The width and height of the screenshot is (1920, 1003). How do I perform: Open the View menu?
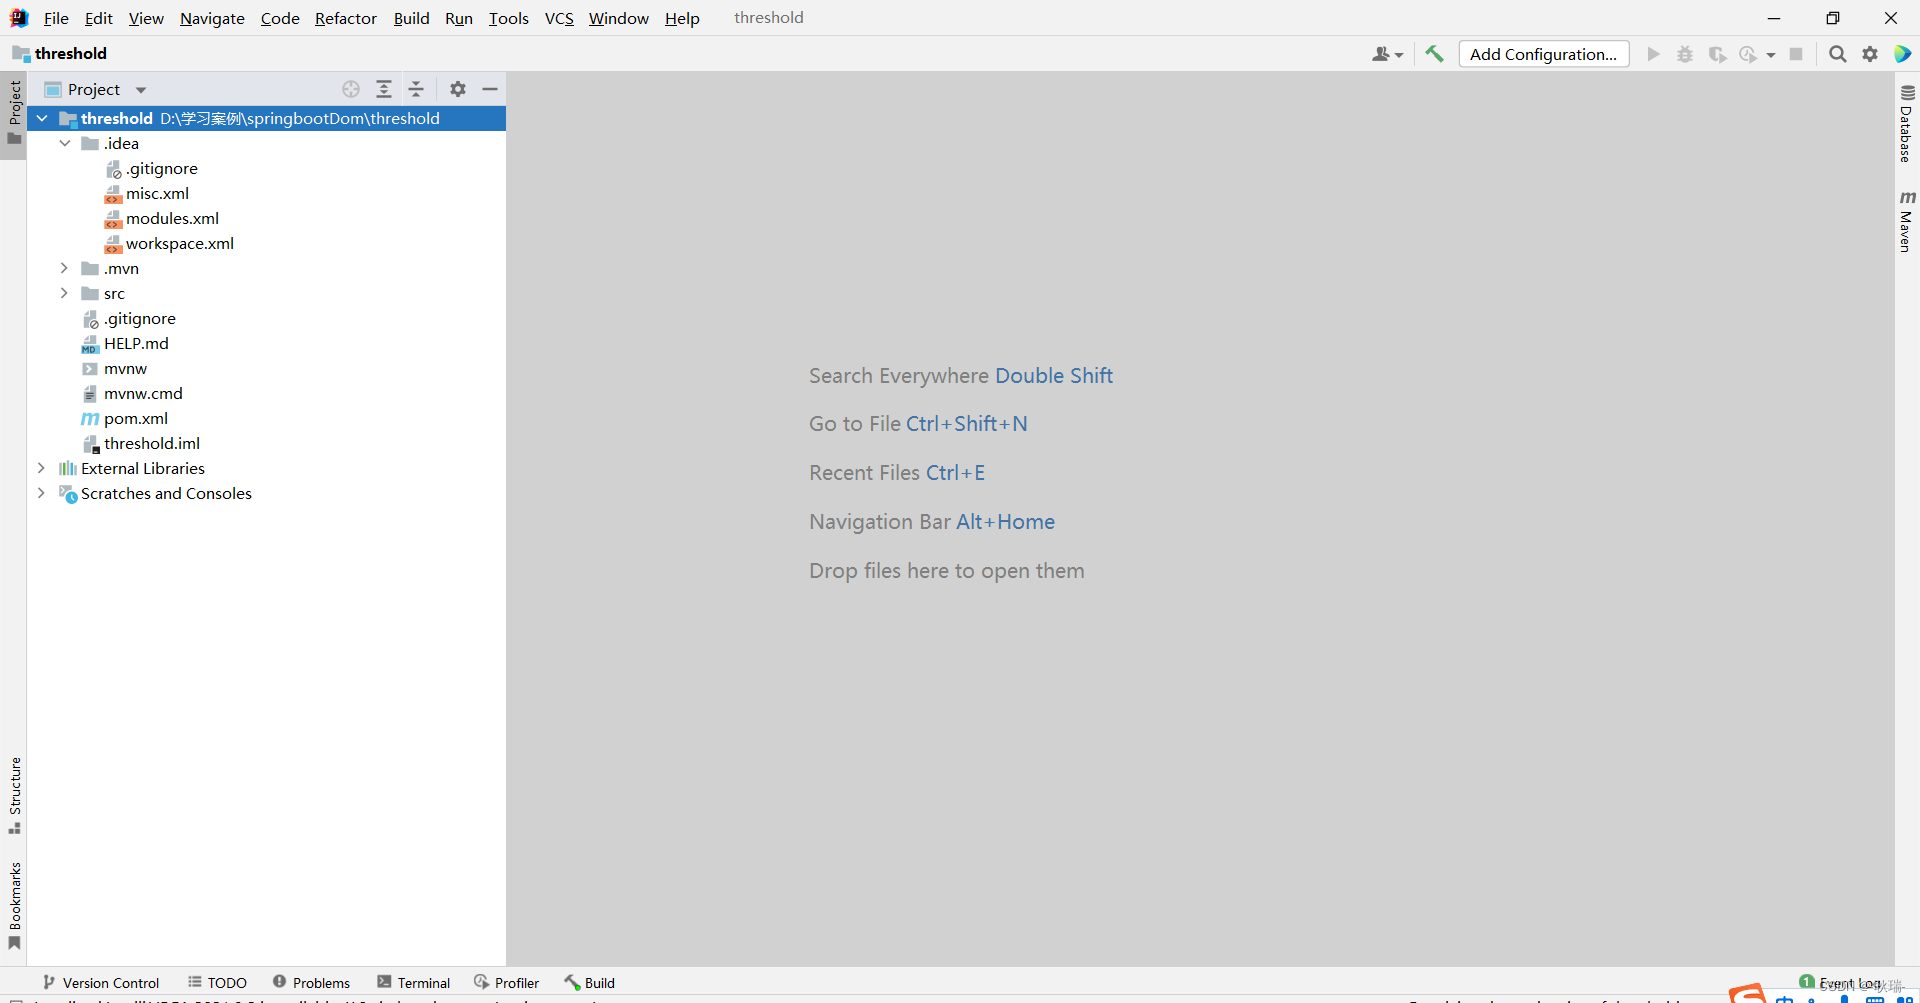click(146, 18)
